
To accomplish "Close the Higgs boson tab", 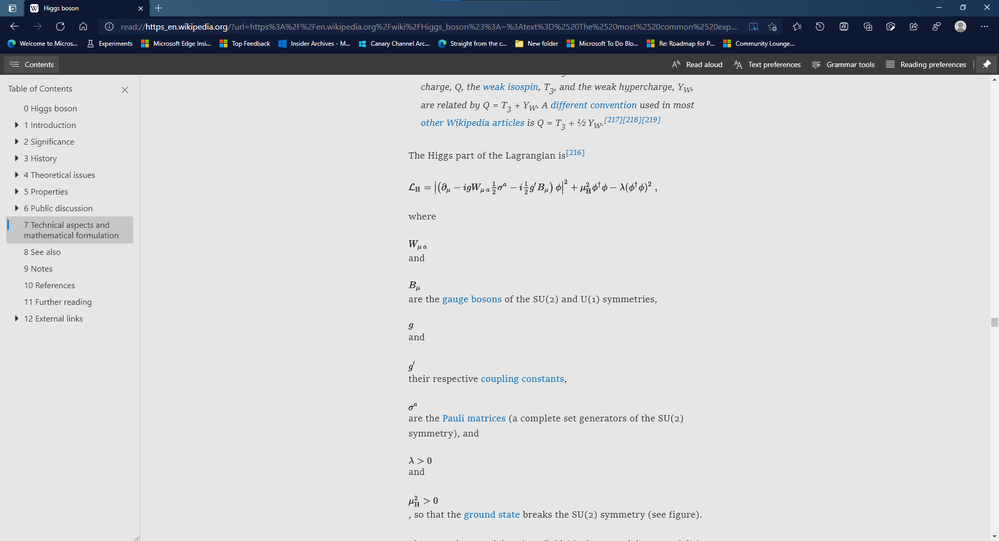I will (x=141, y=8).
